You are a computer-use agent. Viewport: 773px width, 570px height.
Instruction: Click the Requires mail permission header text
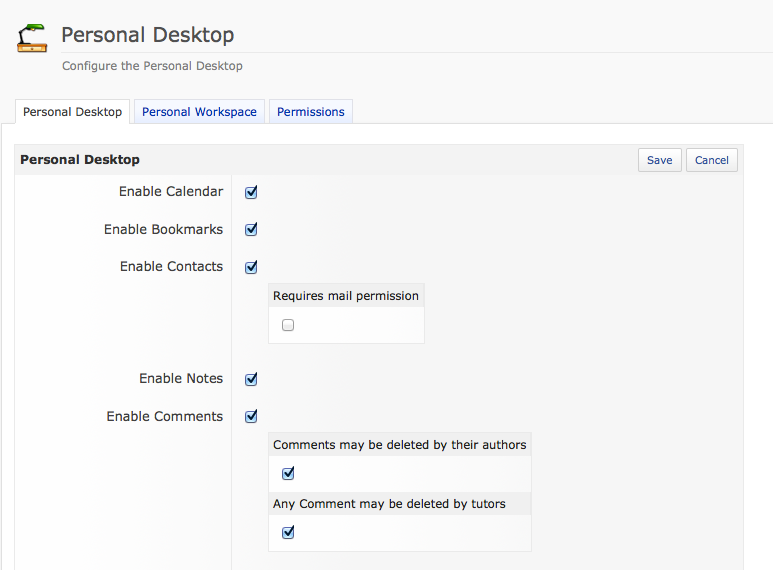tap(345, 296)
